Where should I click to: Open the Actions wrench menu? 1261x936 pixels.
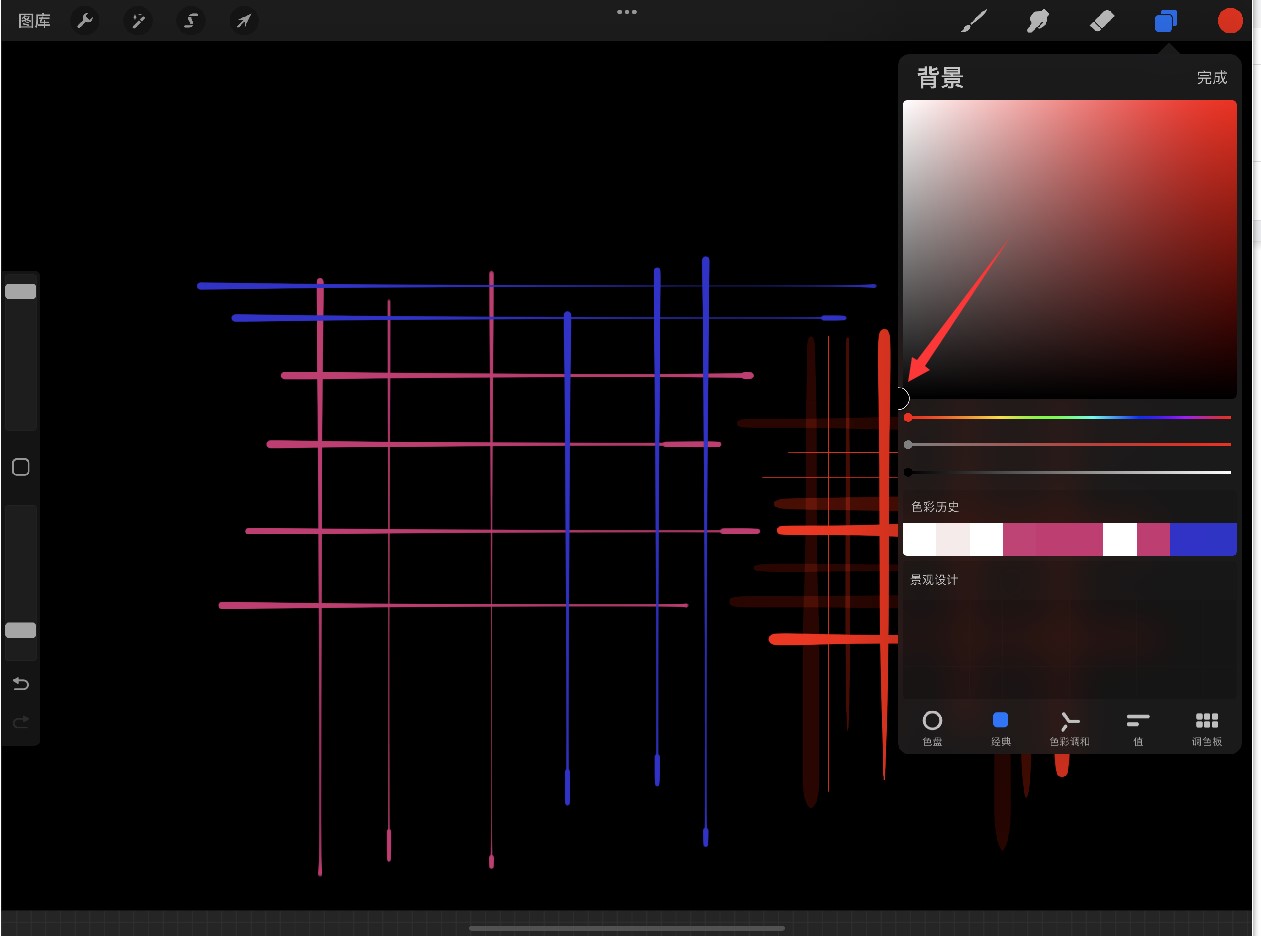pyautogui.click(x=85, y=21)
